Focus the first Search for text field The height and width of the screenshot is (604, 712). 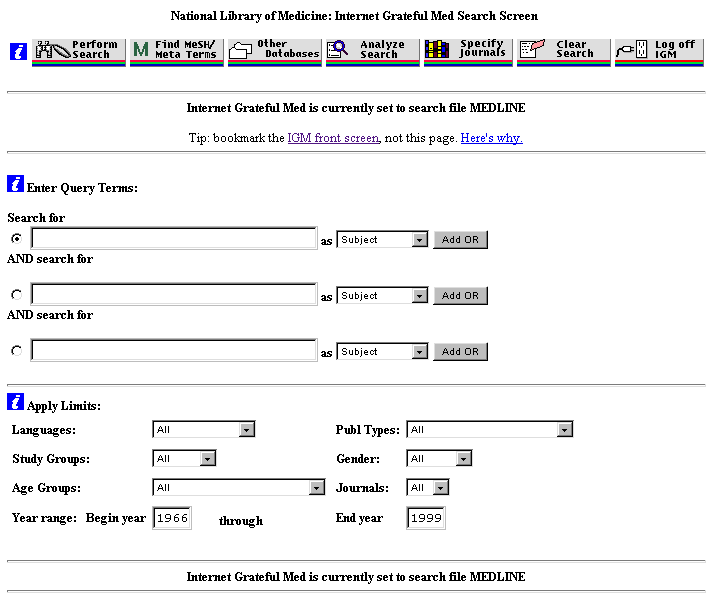tap(174, 238)
